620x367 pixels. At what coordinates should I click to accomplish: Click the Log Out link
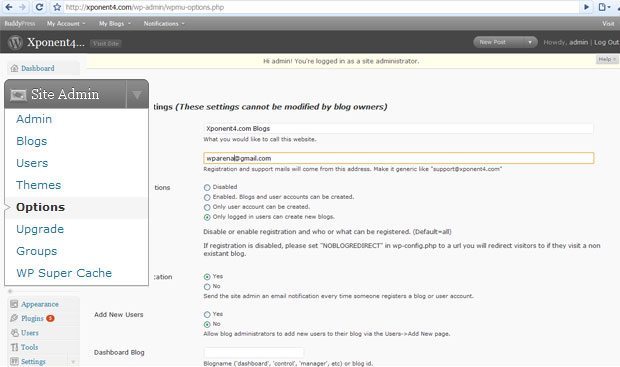(607, 42)
